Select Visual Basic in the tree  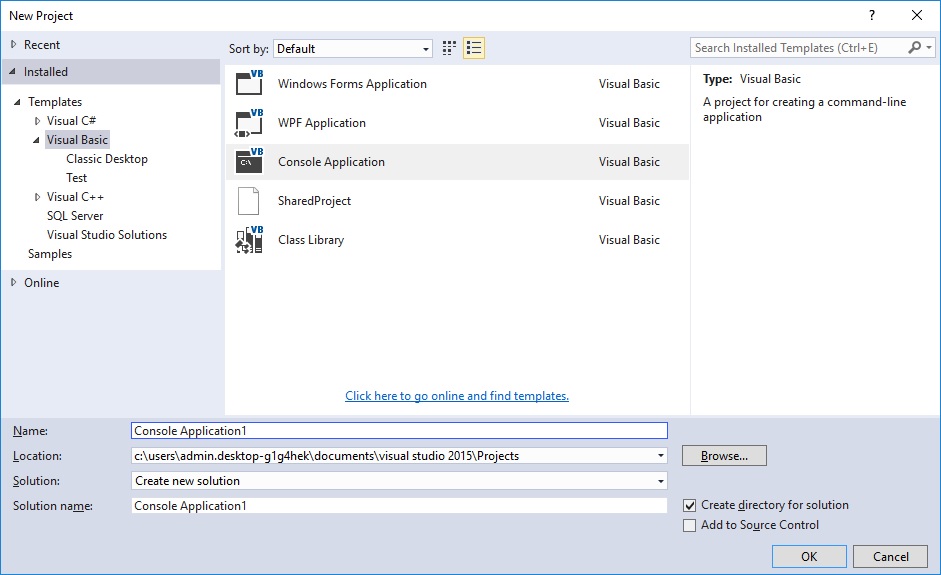point(77,140)
